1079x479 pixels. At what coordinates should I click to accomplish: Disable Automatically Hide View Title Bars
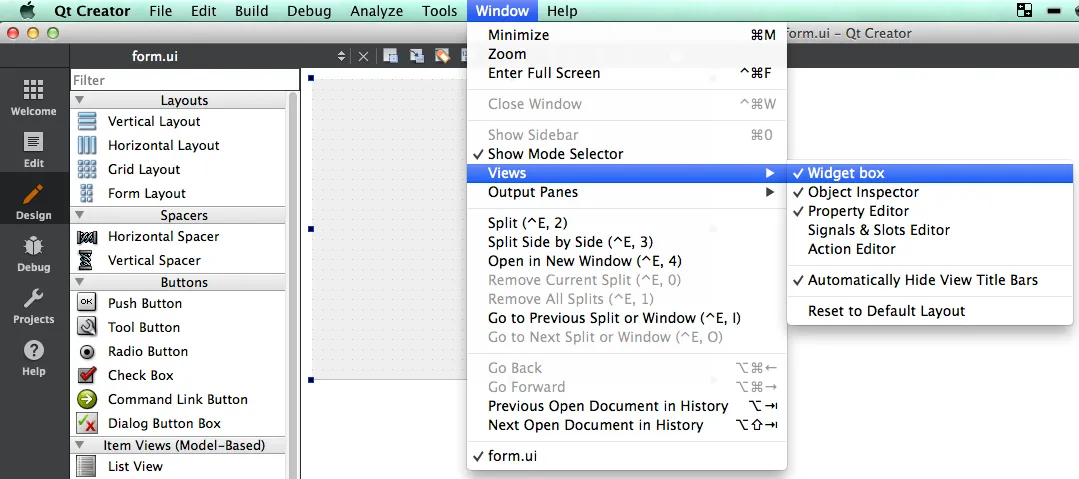tap(922, 280)
